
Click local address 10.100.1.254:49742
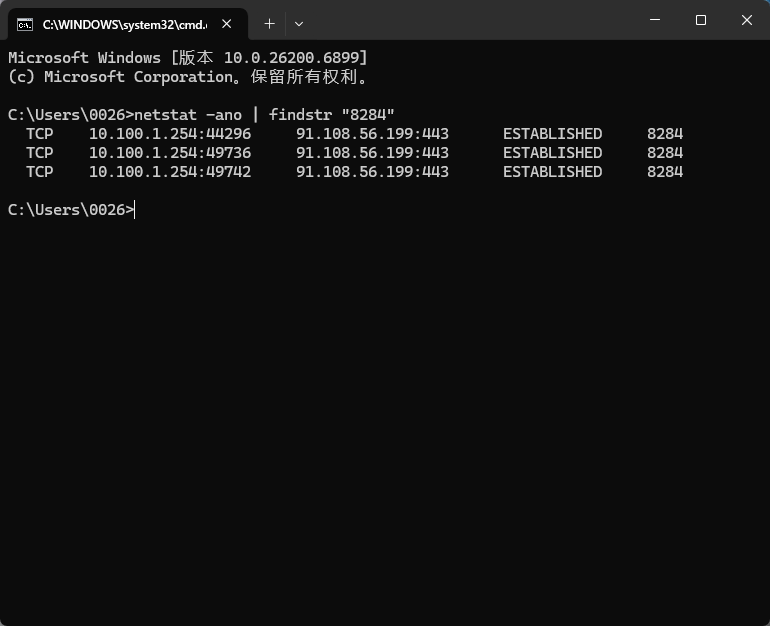(169, 172)
